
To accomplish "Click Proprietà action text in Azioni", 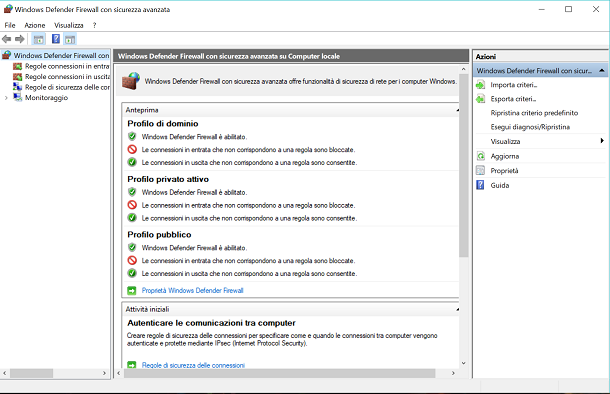I will pos(504,170).
